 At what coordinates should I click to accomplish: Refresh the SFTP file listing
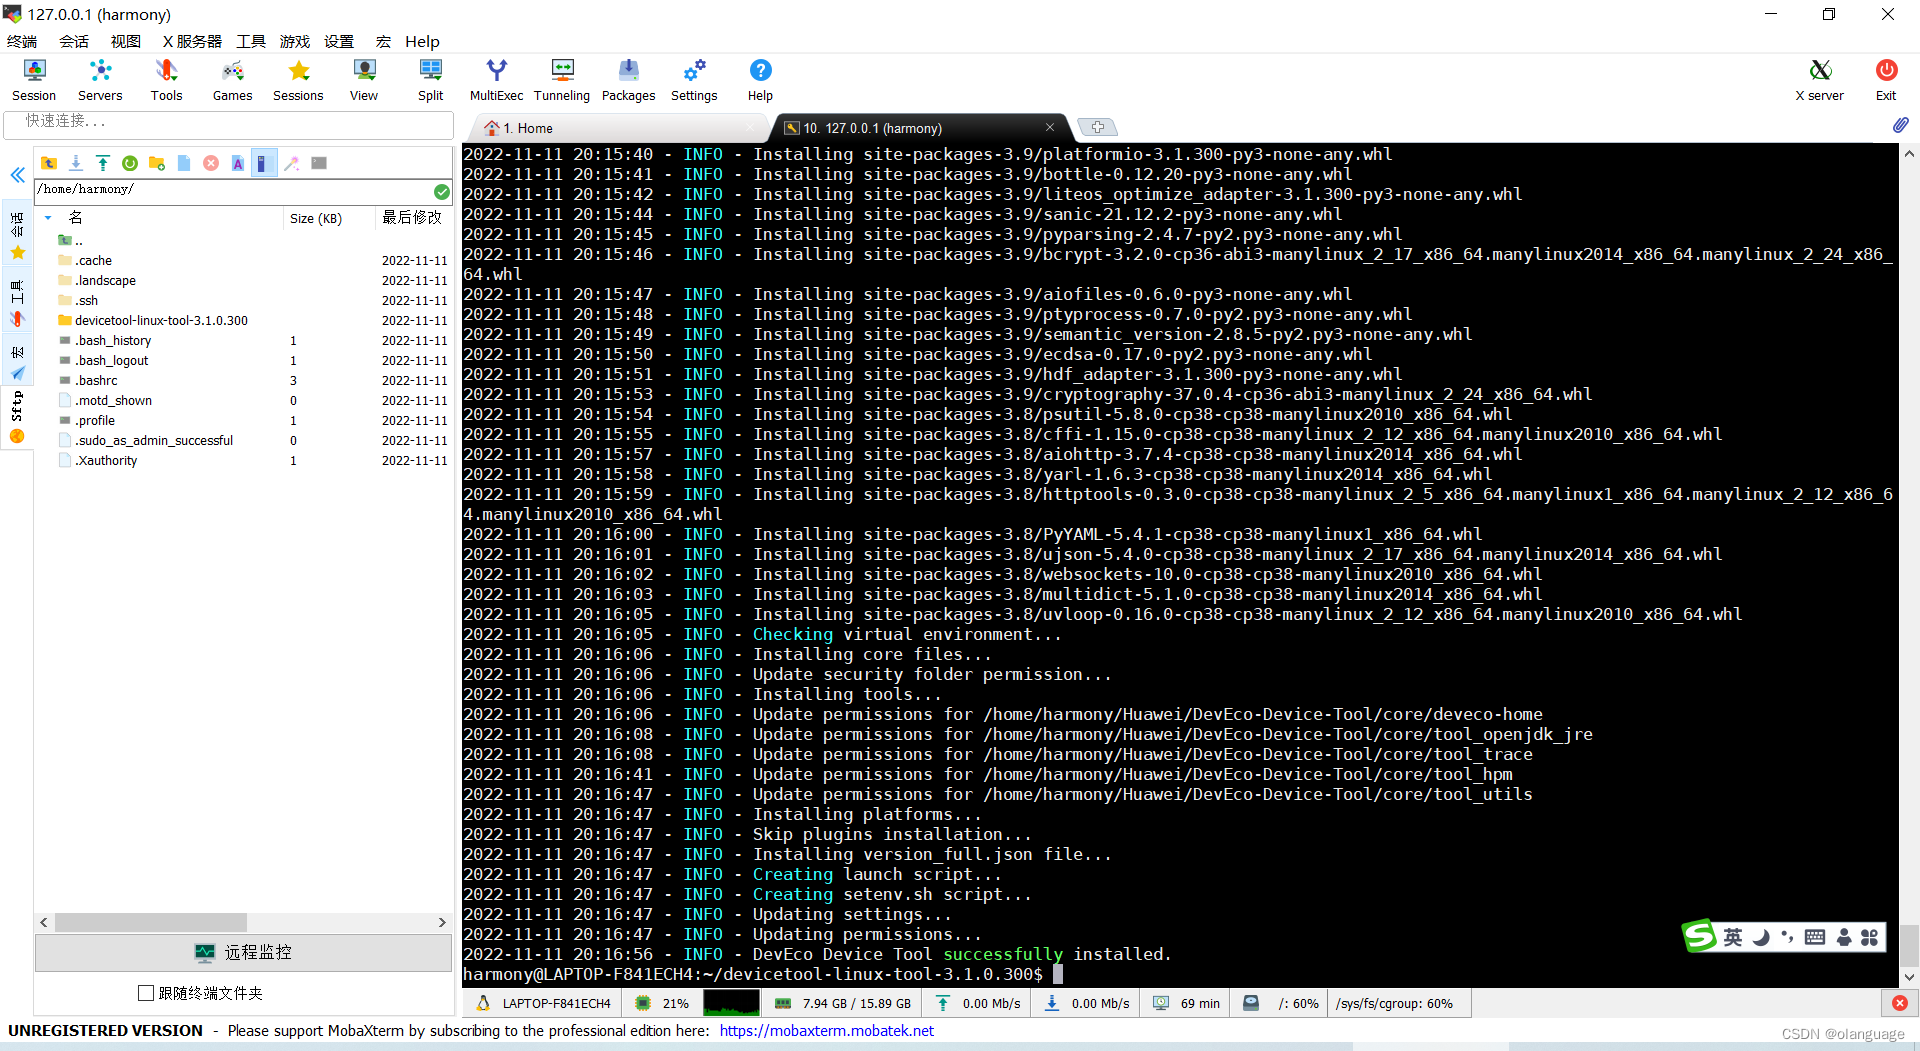[x=130, y=163]
